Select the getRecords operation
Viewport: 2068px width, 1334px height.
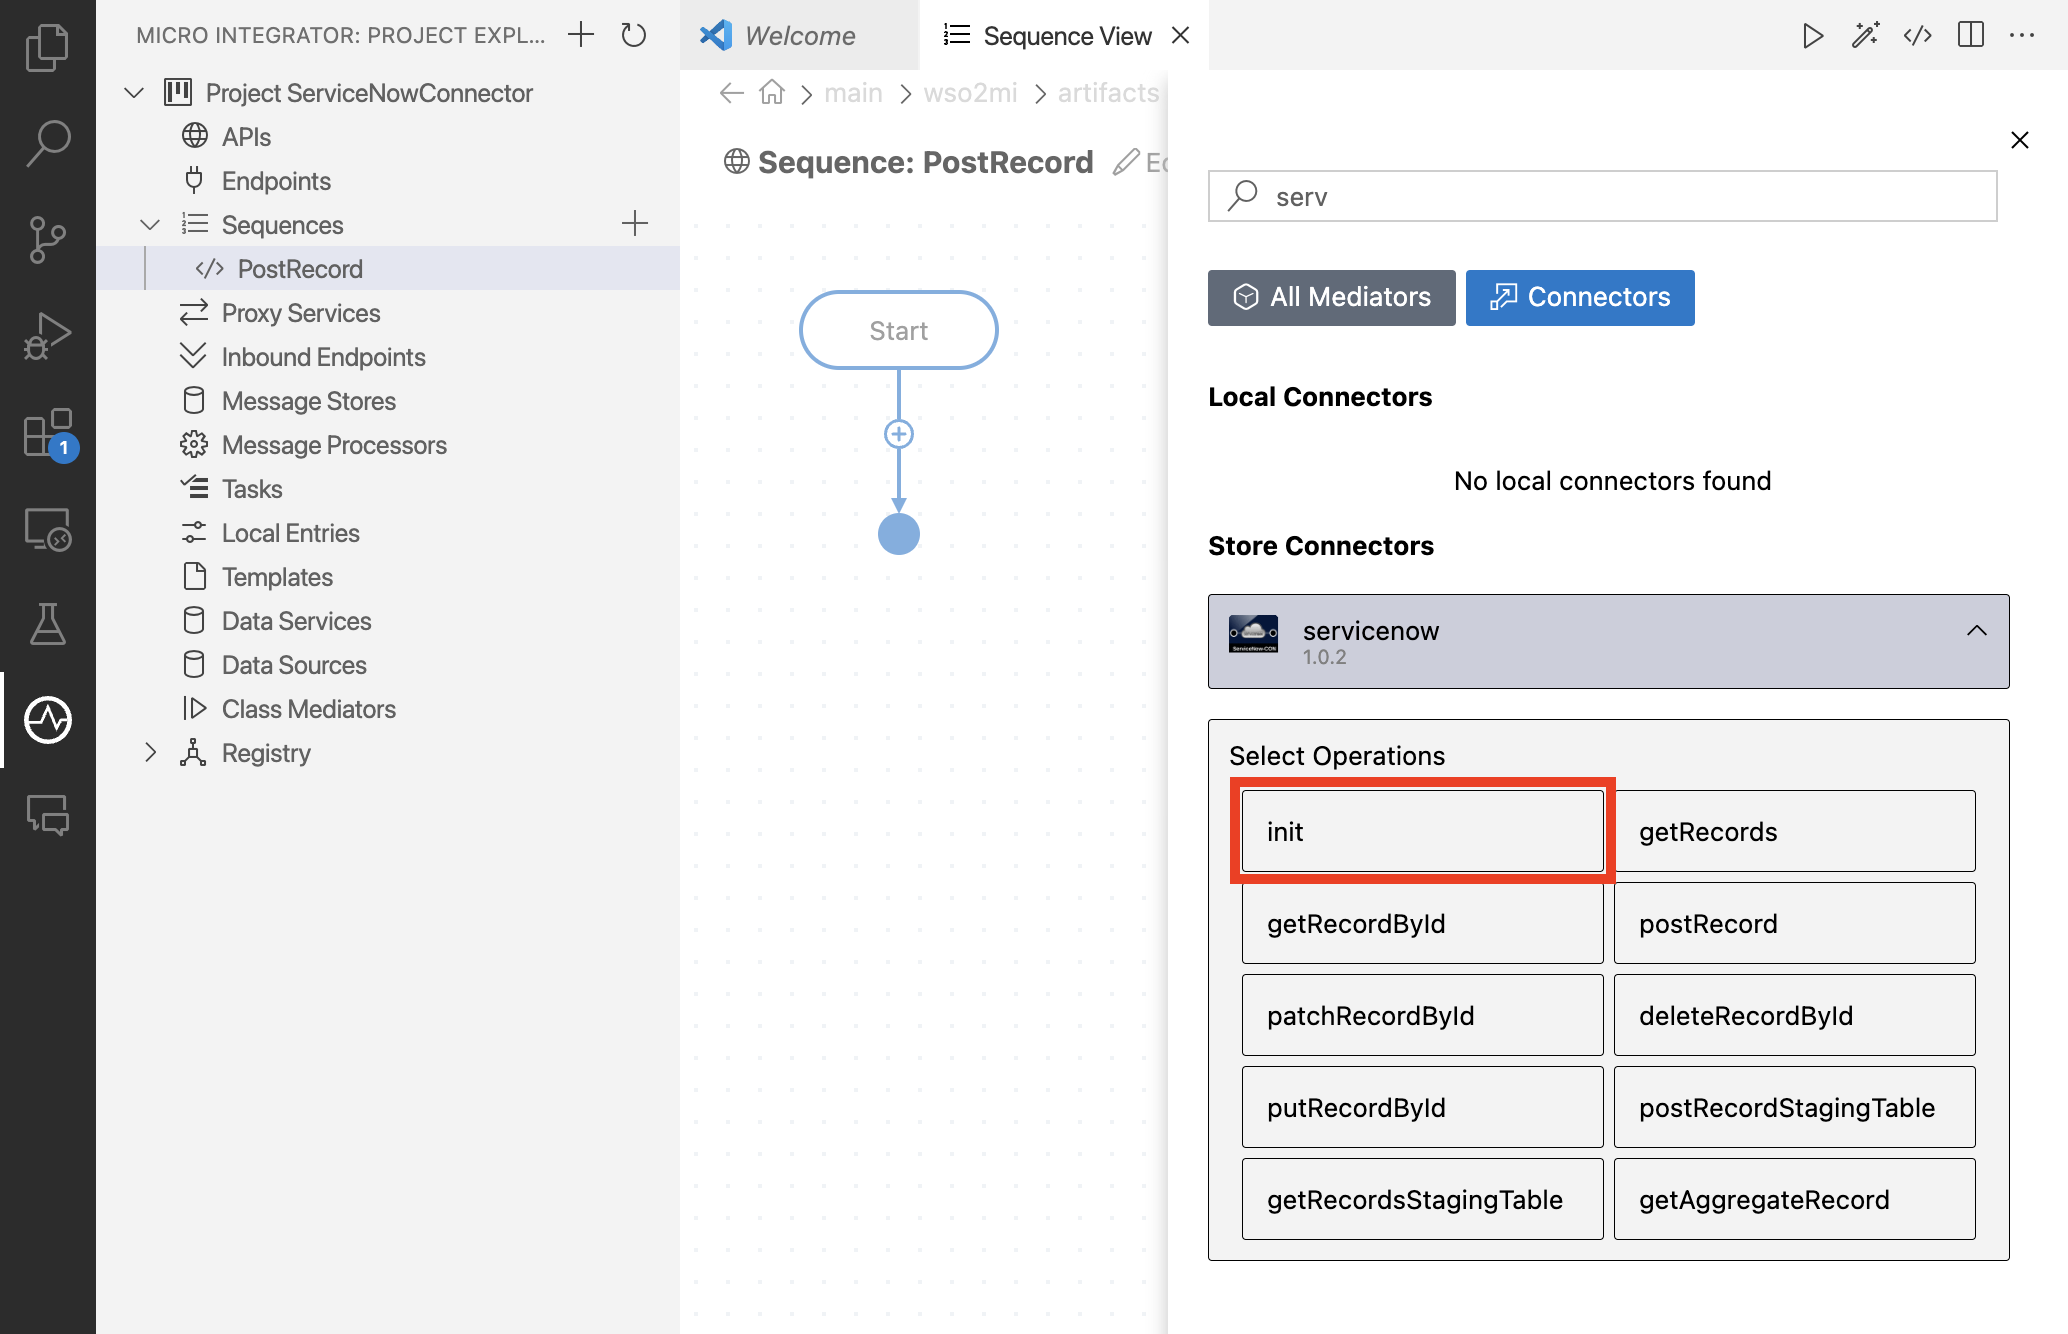(x=1794, y=831)
